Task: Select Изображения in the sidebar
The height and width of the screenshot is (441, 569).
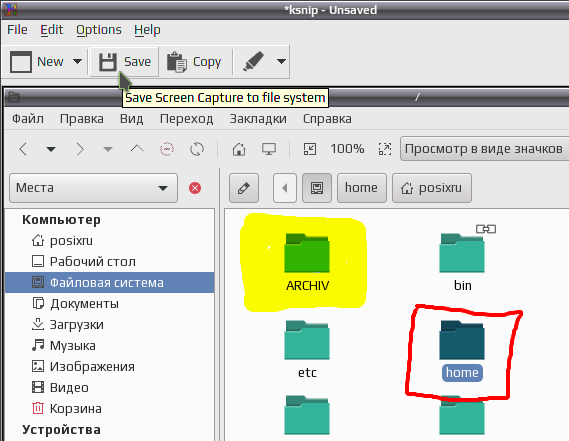Action: [x=110, y=367]
